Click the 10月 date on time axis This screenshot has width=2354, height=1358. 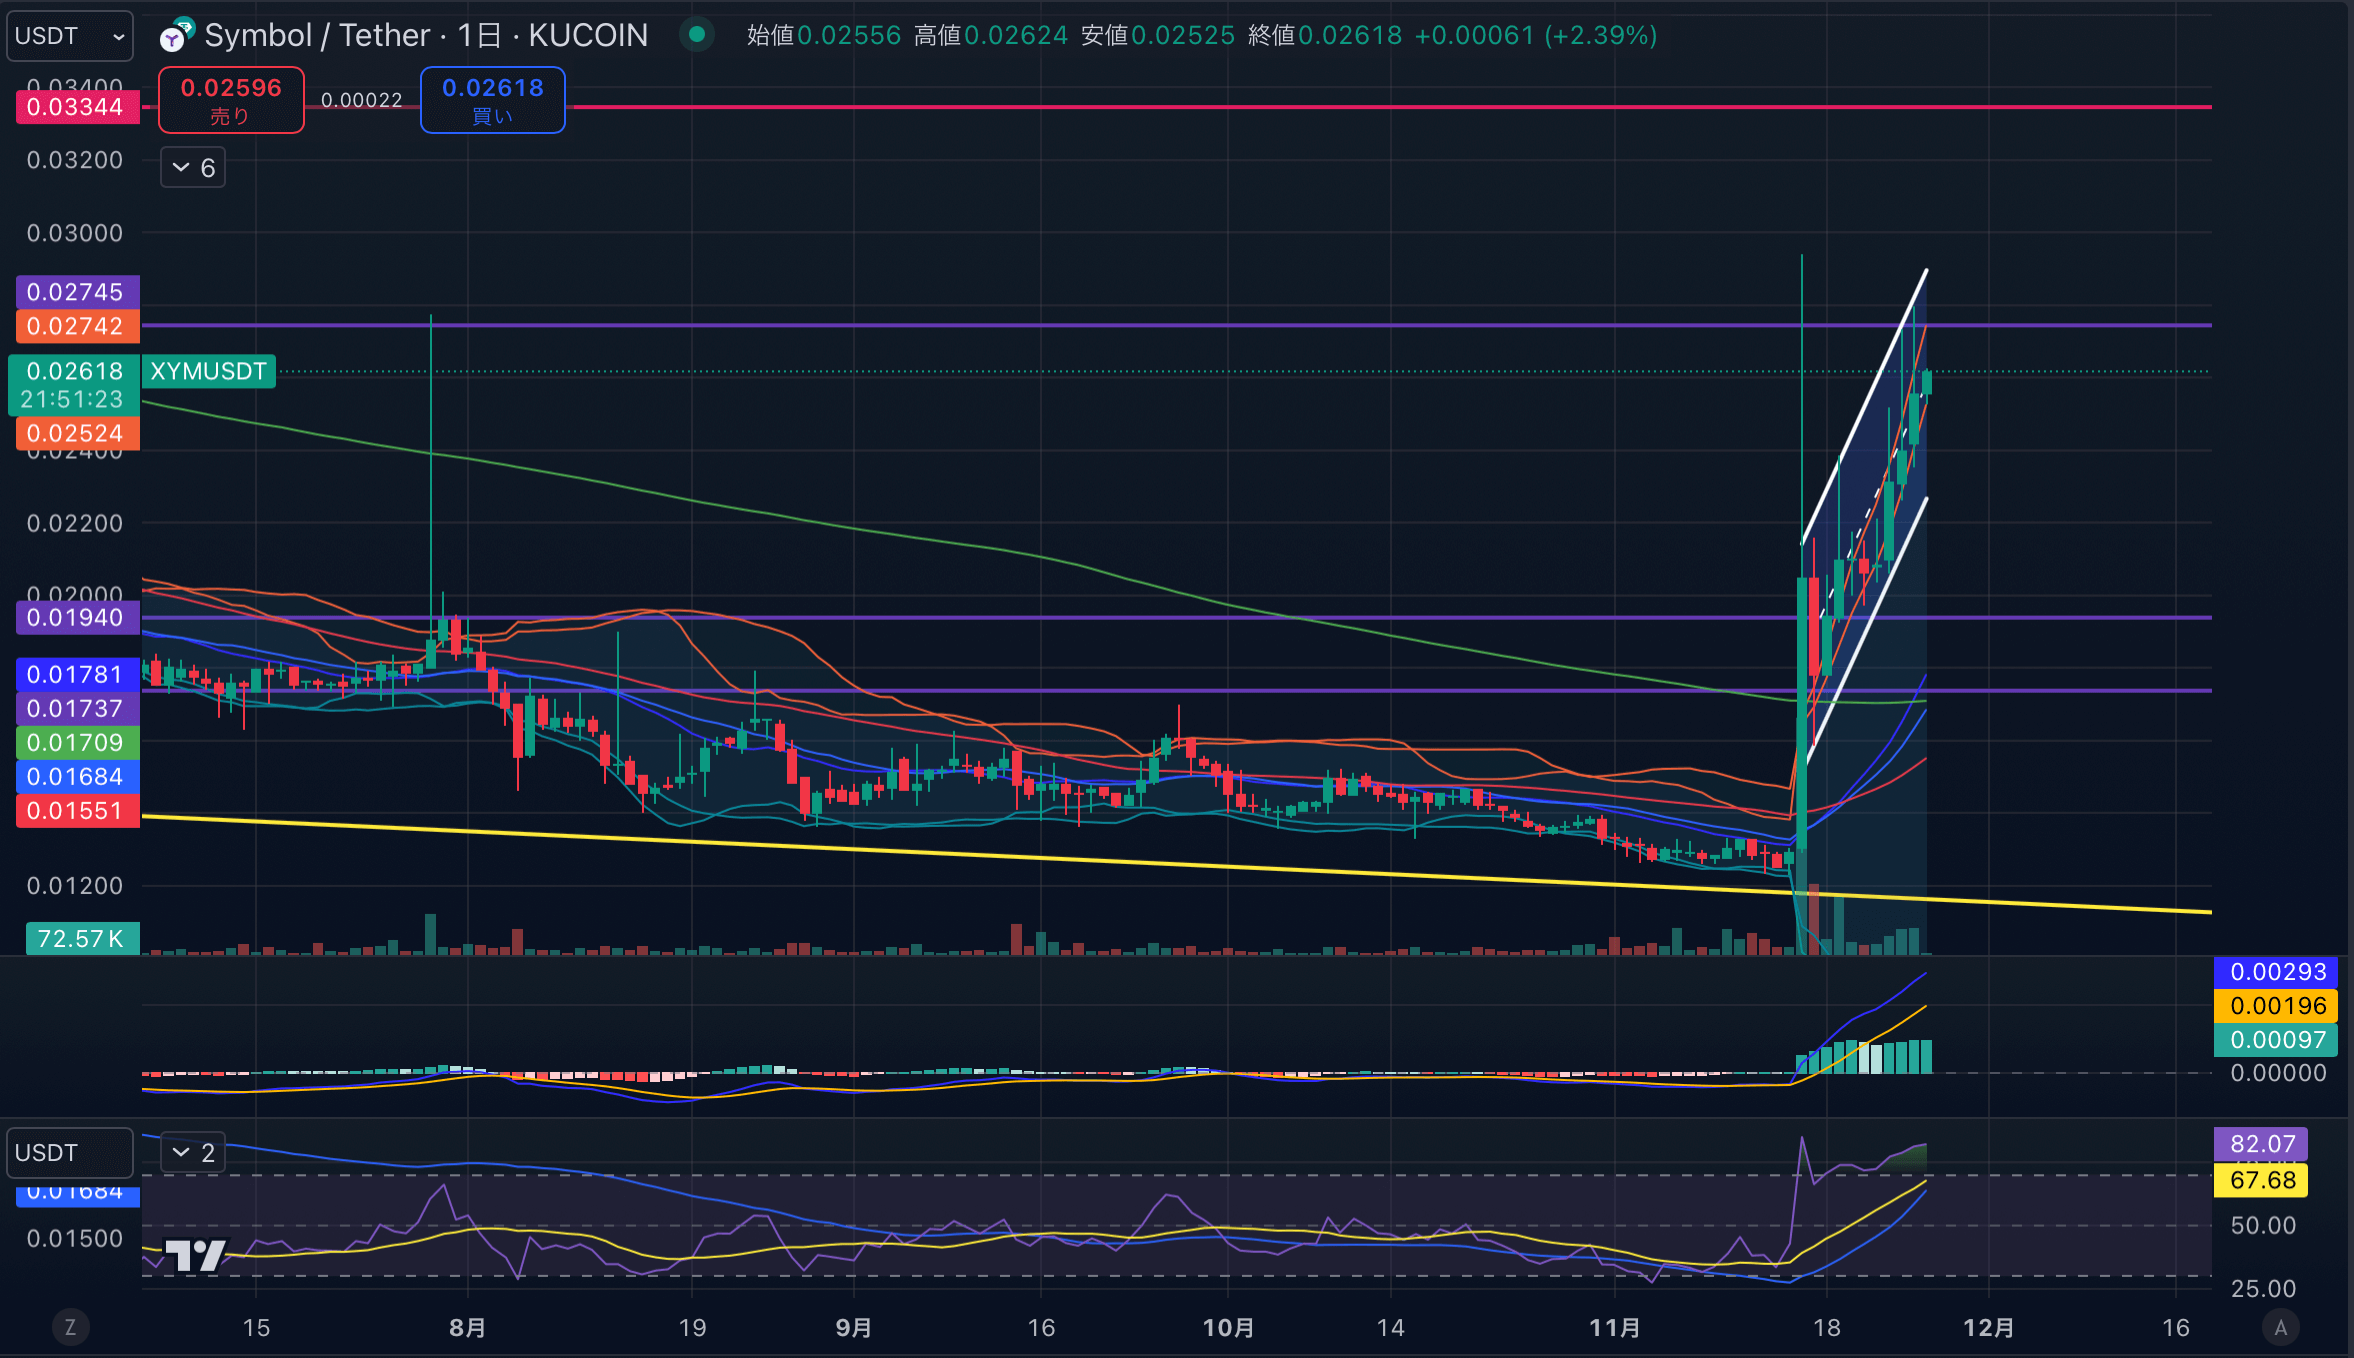[x=1228, y=1328]
